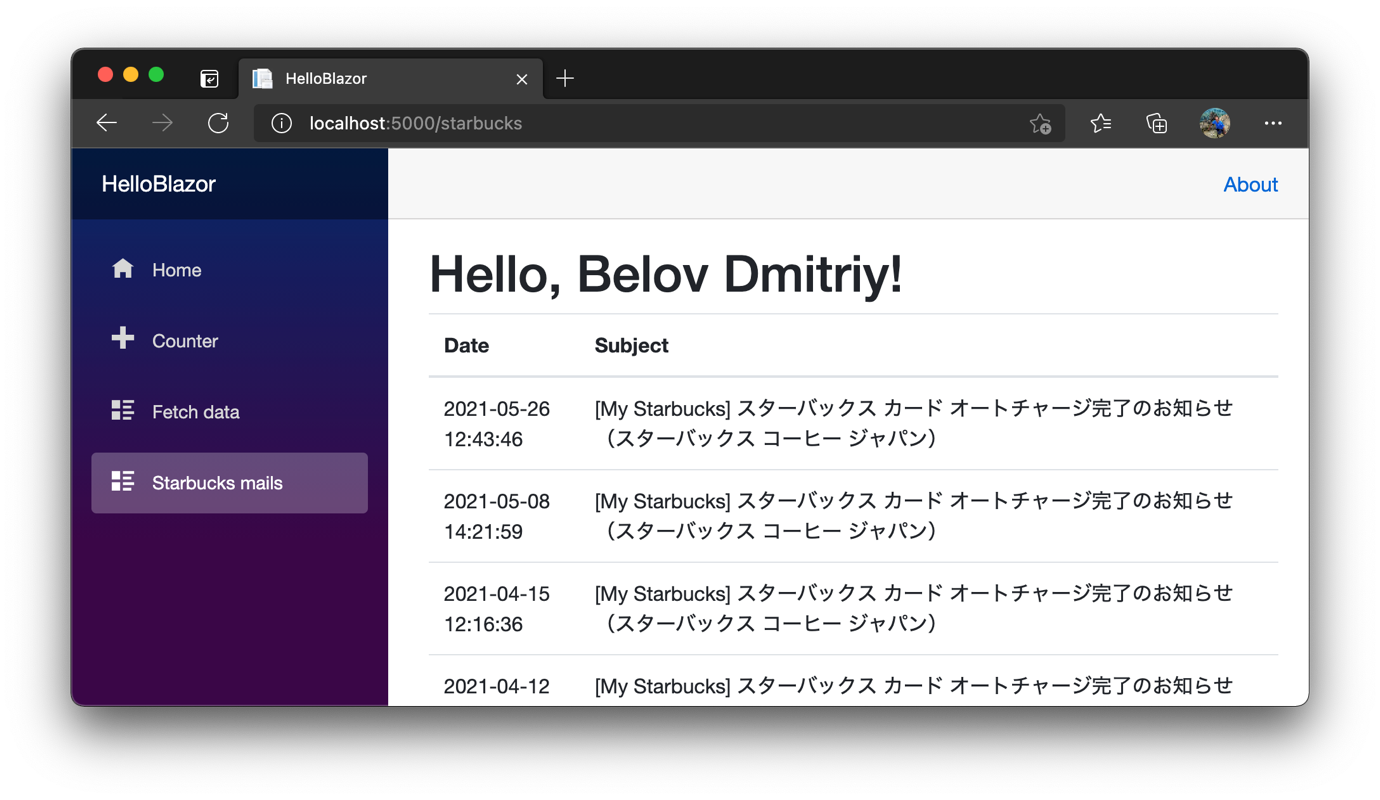Open a new tab with plus button
Viewport: 1380px width, 800px height.
click(565, 78)
